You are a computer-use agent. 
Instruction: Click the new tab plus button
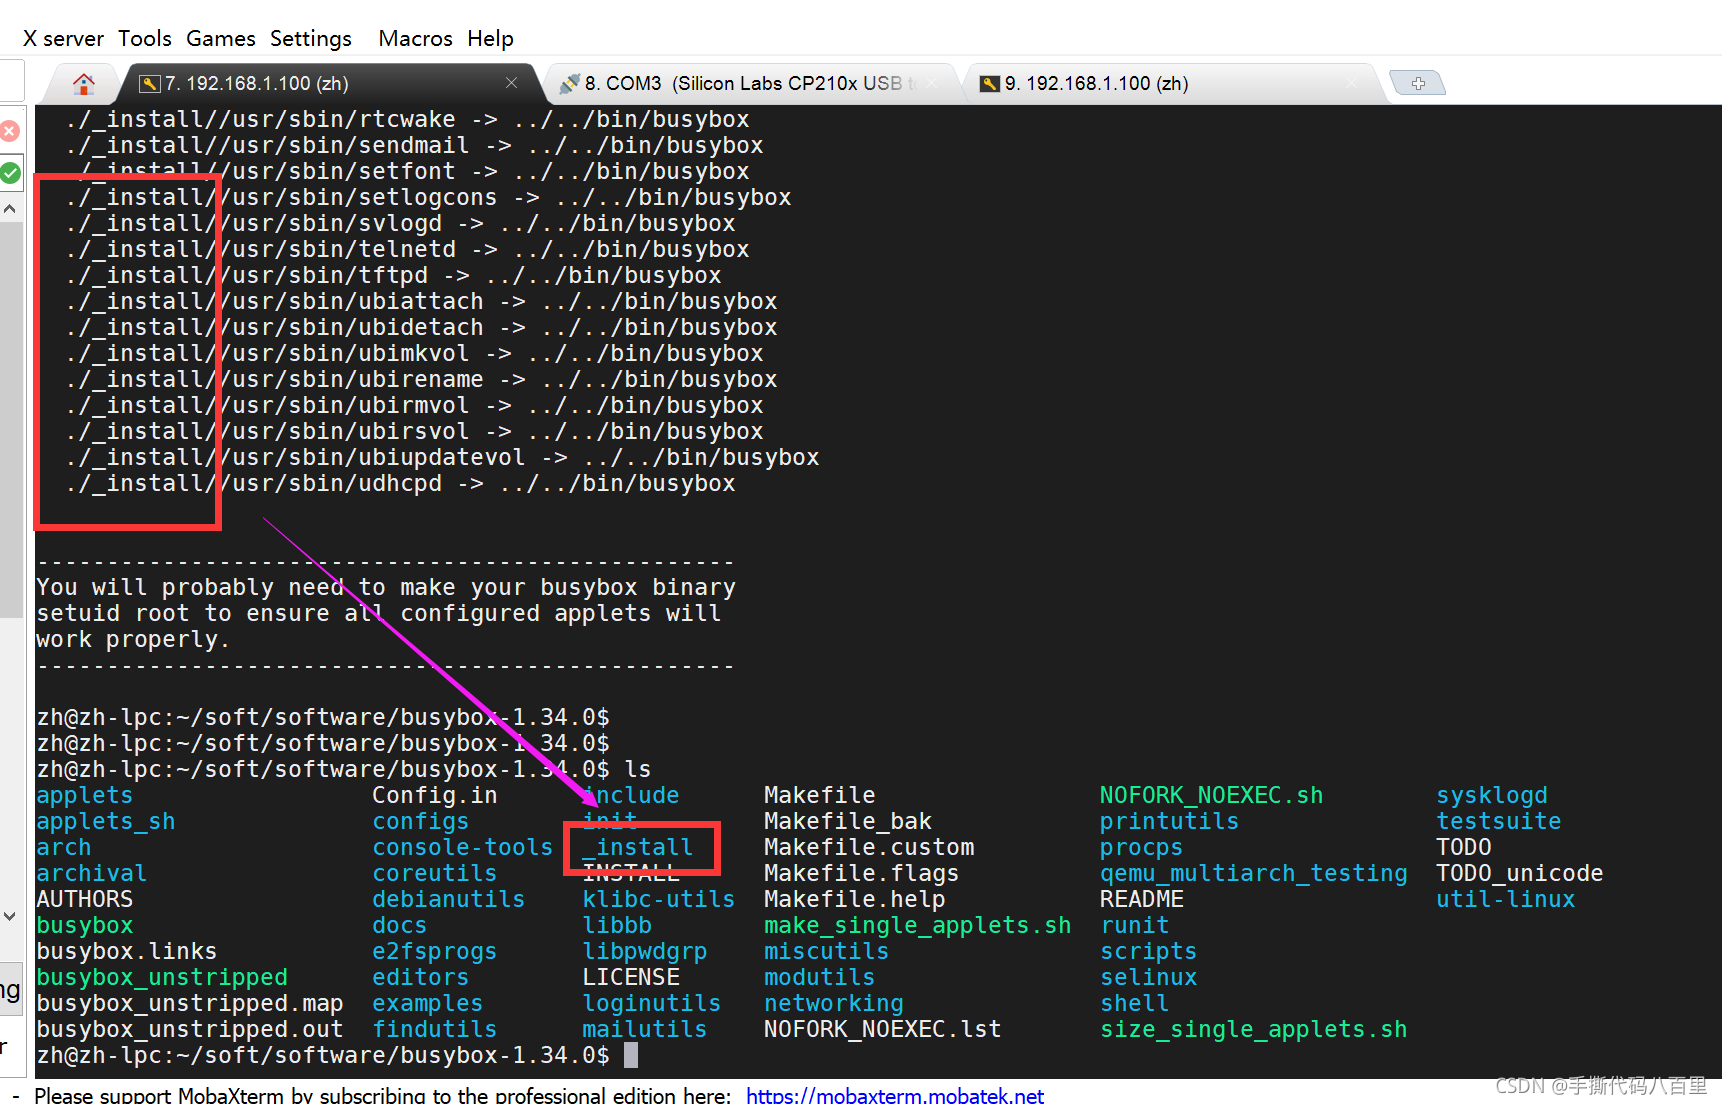(1418, 83)
